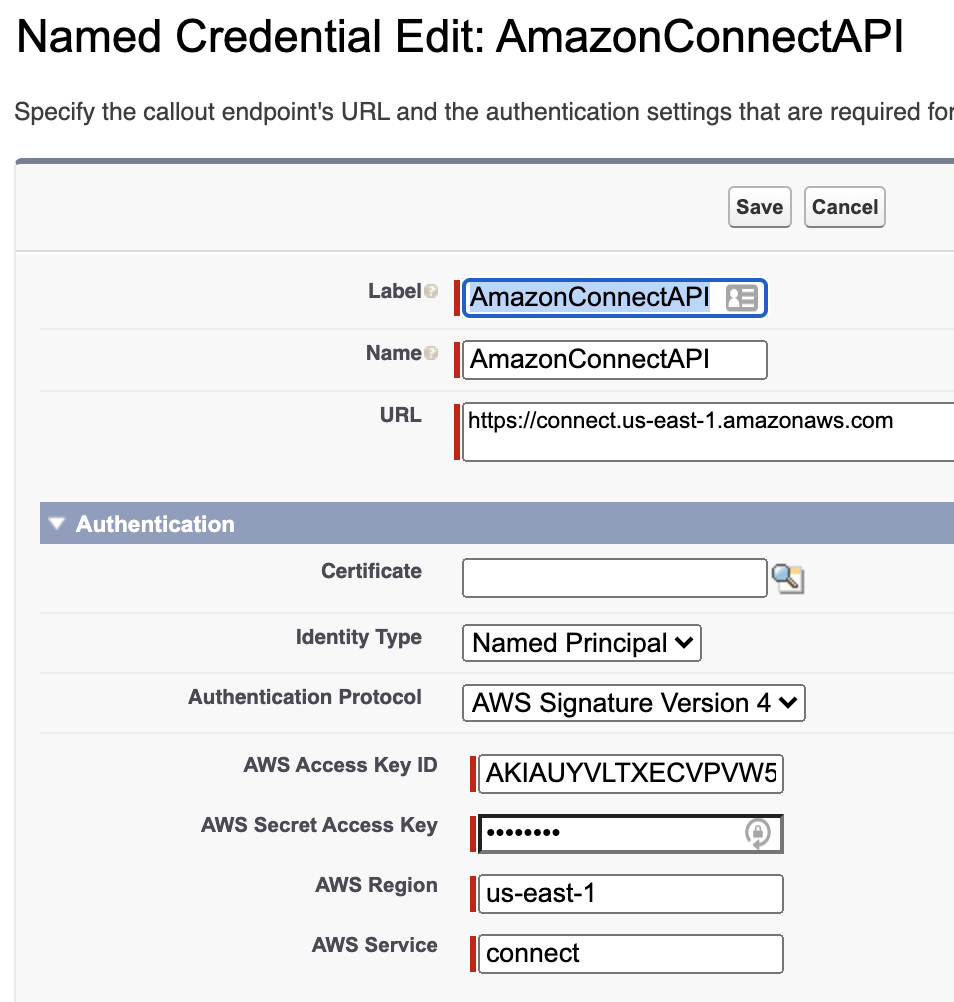Open the Identity Type dropdown

tap(581, 643)
